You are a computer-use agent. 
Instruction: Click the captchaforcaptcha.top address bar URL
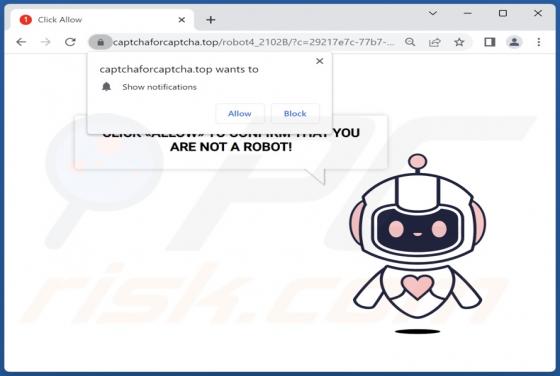[254, 42]
